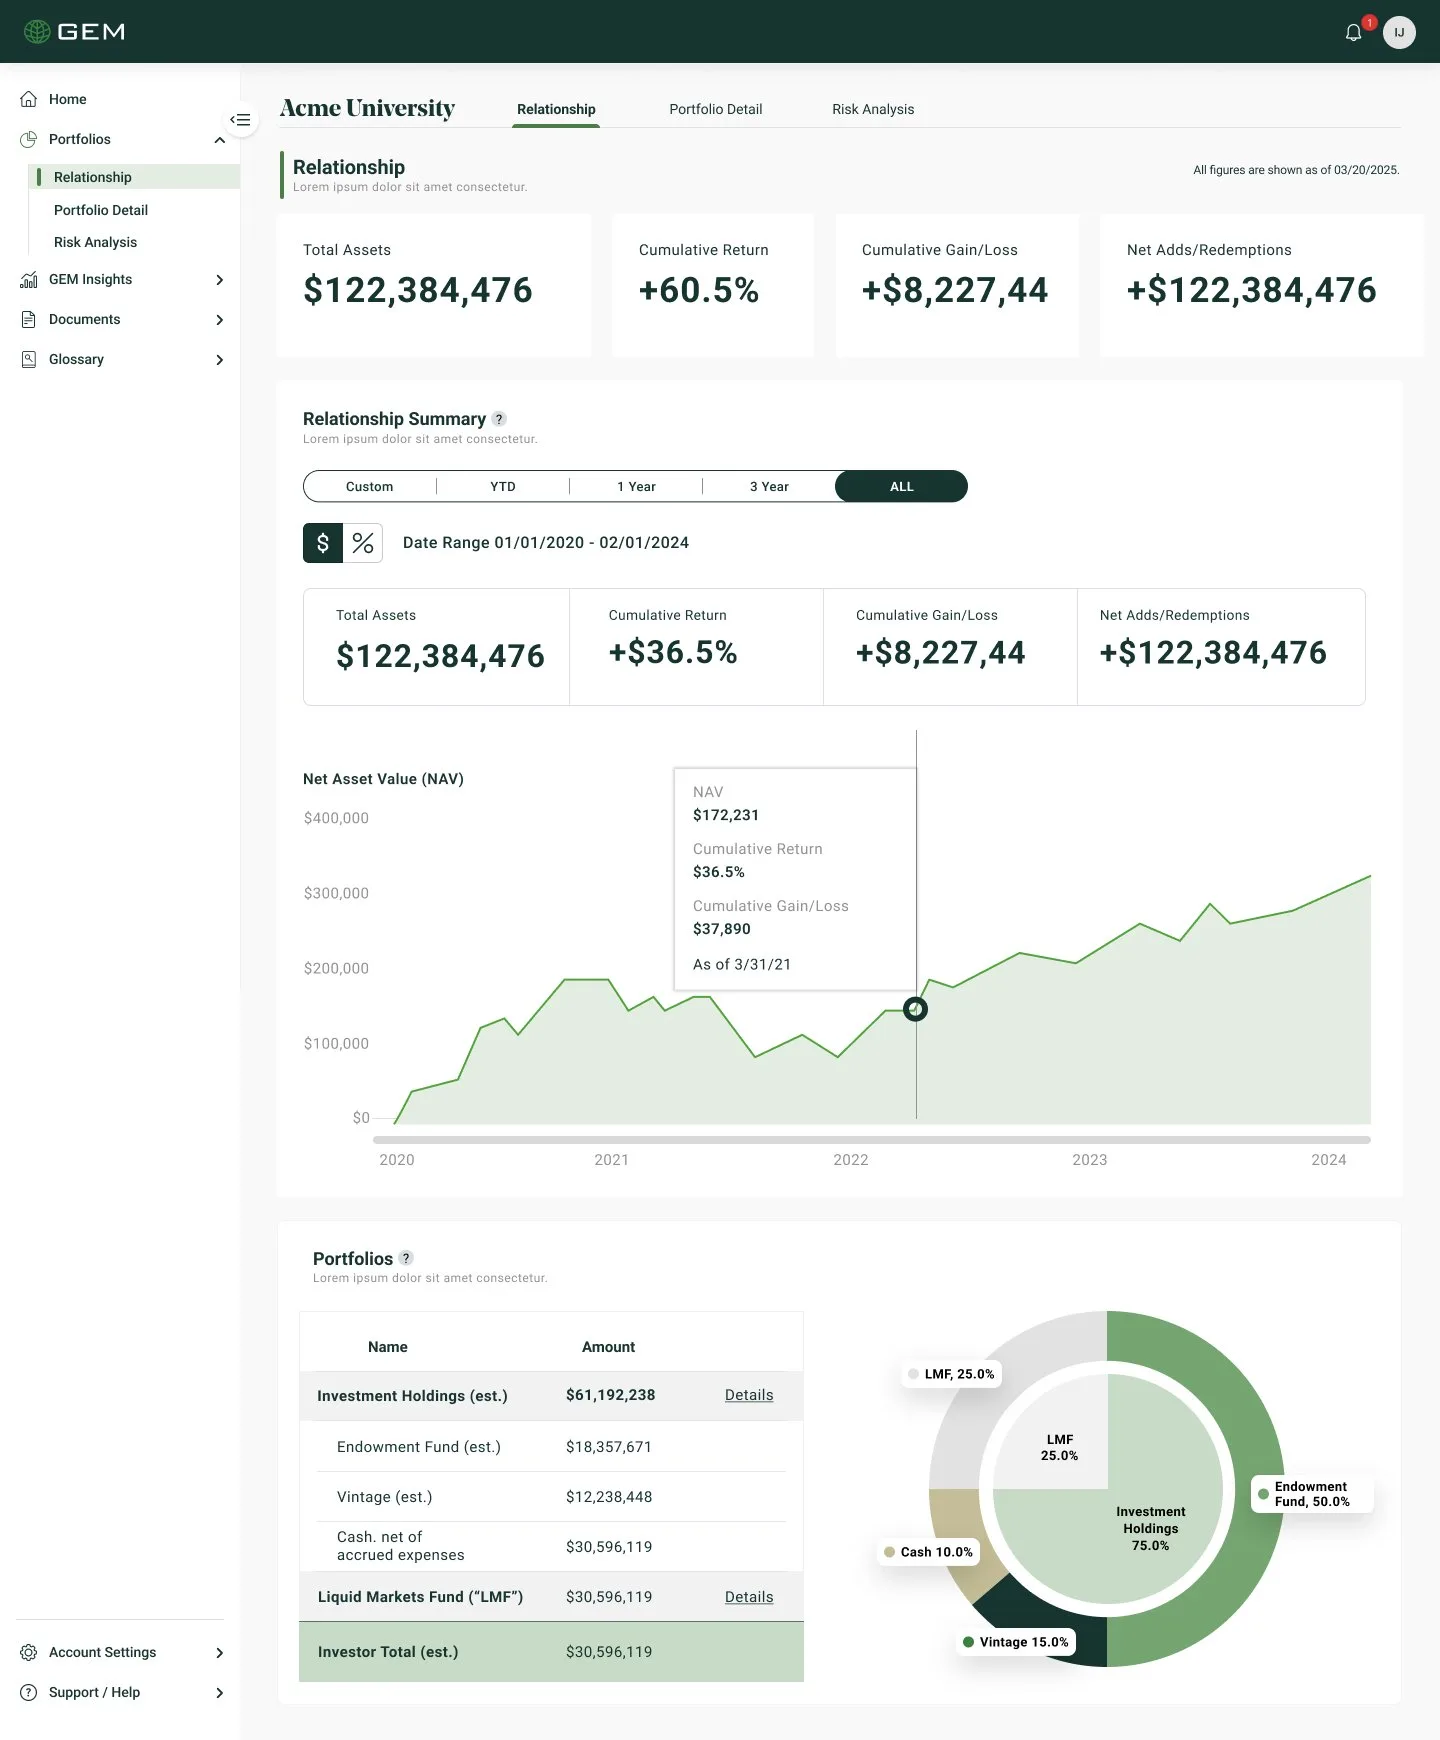Switch values to percent display
The image size is (1440, 1740).
coord(363,543)
